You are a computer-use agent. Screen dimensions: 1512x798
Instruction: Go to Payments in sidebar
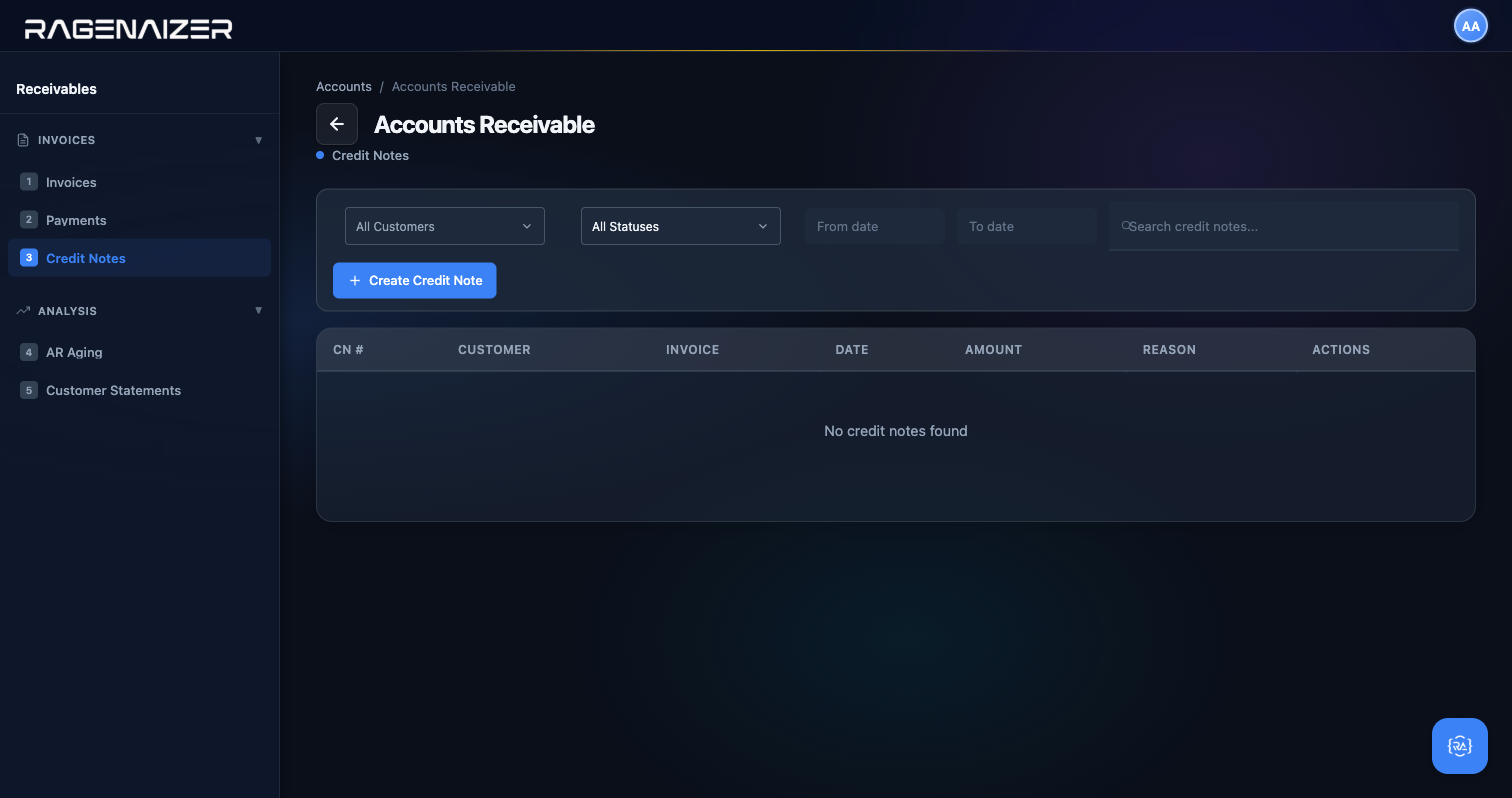pos(139,220)
